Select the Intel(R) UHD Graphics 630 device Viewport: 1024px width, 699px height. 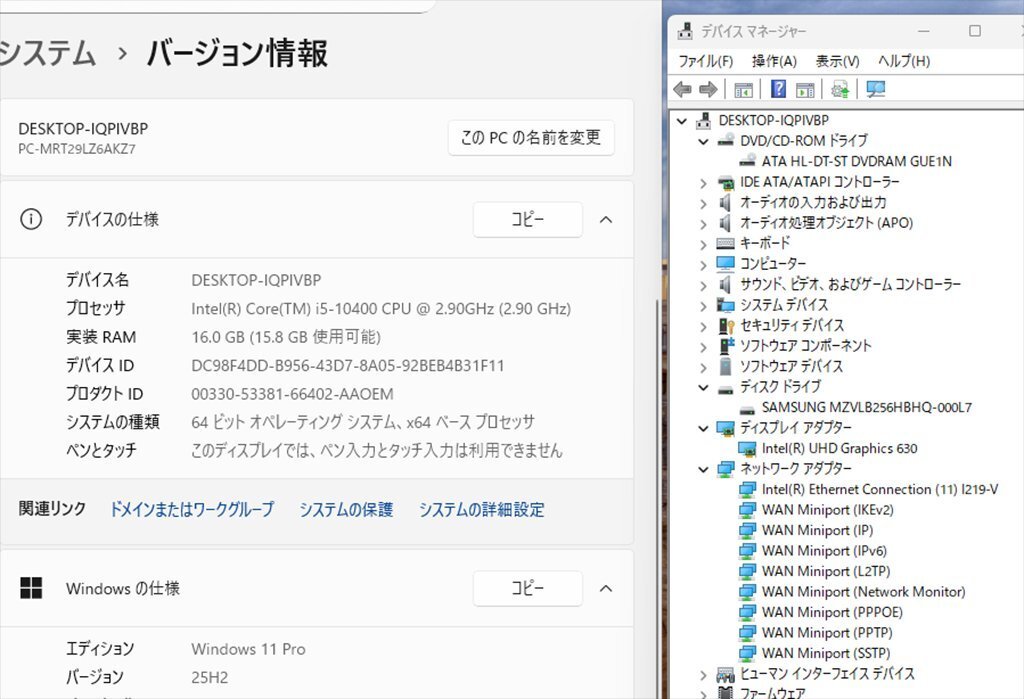pyautogui.click(x=838, y=448)
